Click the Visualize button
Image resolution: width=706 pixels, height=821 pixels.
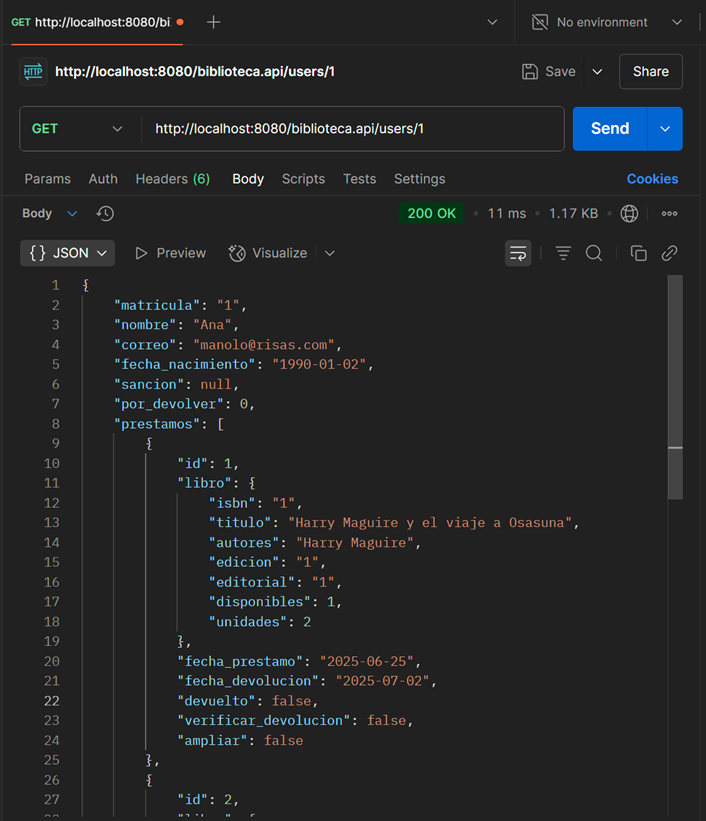click(x=268, y=253)
